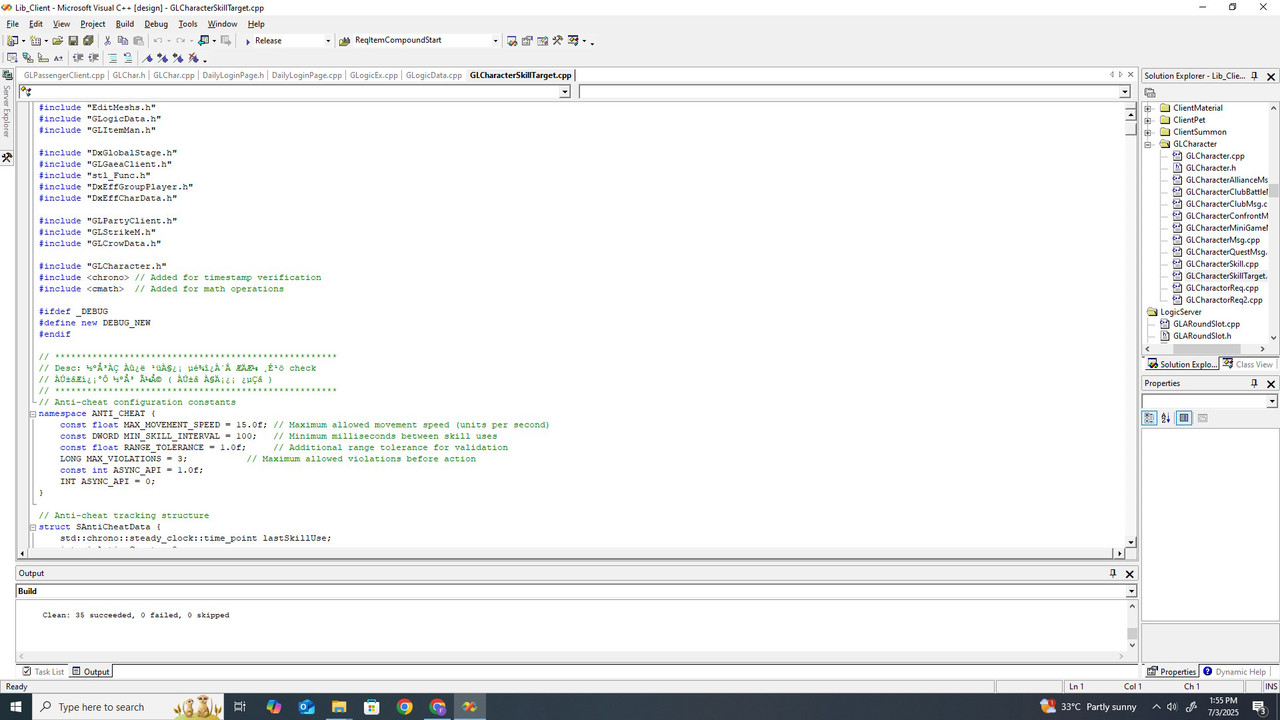
Task: Open the Build menu
Action: [x=124, y=23]
